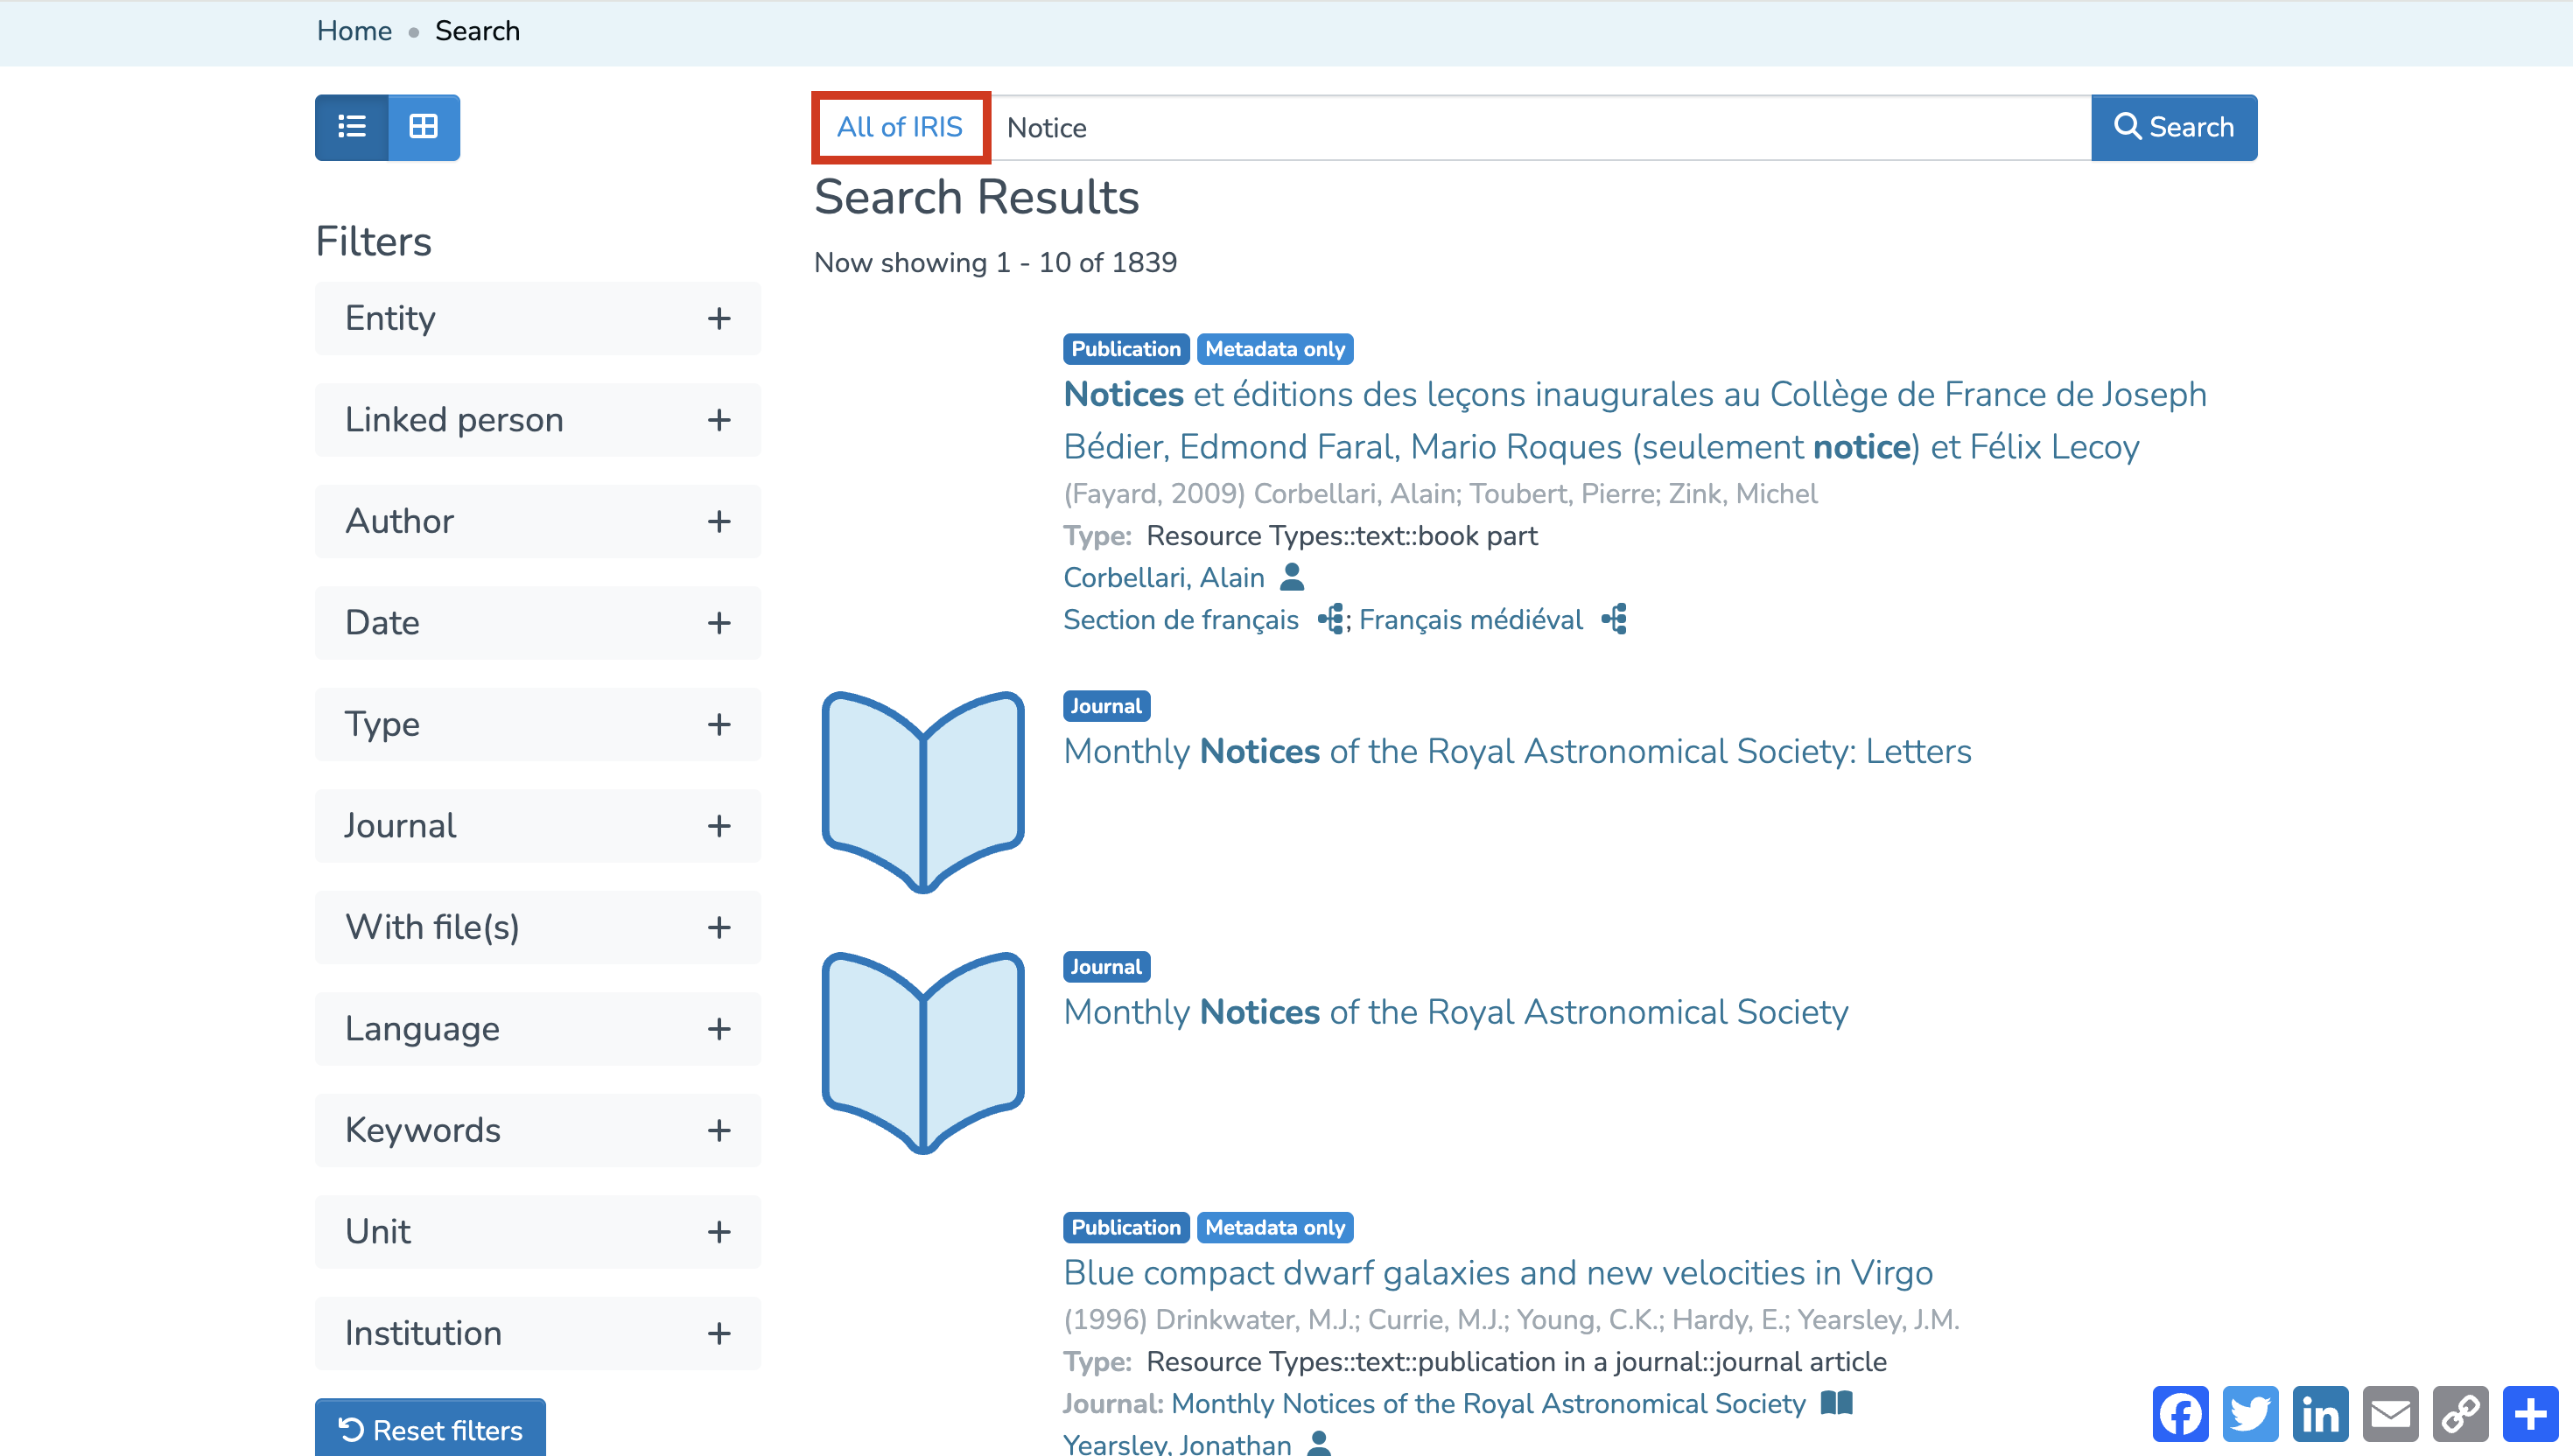Open Monthly Notices Letters journal thumbnail
2573x1456 pixels.
(922, 791)
